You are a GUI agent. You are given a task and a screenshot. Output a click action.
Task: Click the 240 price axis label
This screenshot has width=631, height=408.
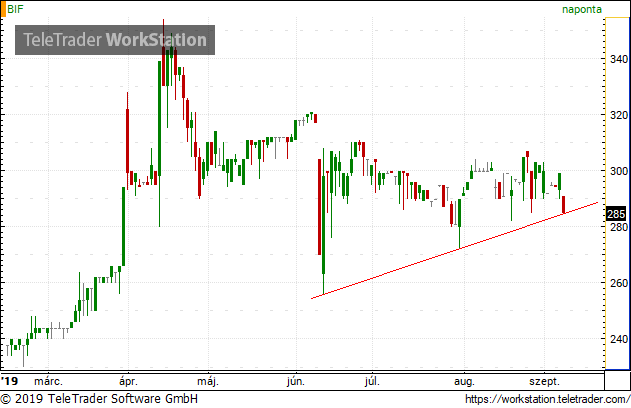coord(619,339)
